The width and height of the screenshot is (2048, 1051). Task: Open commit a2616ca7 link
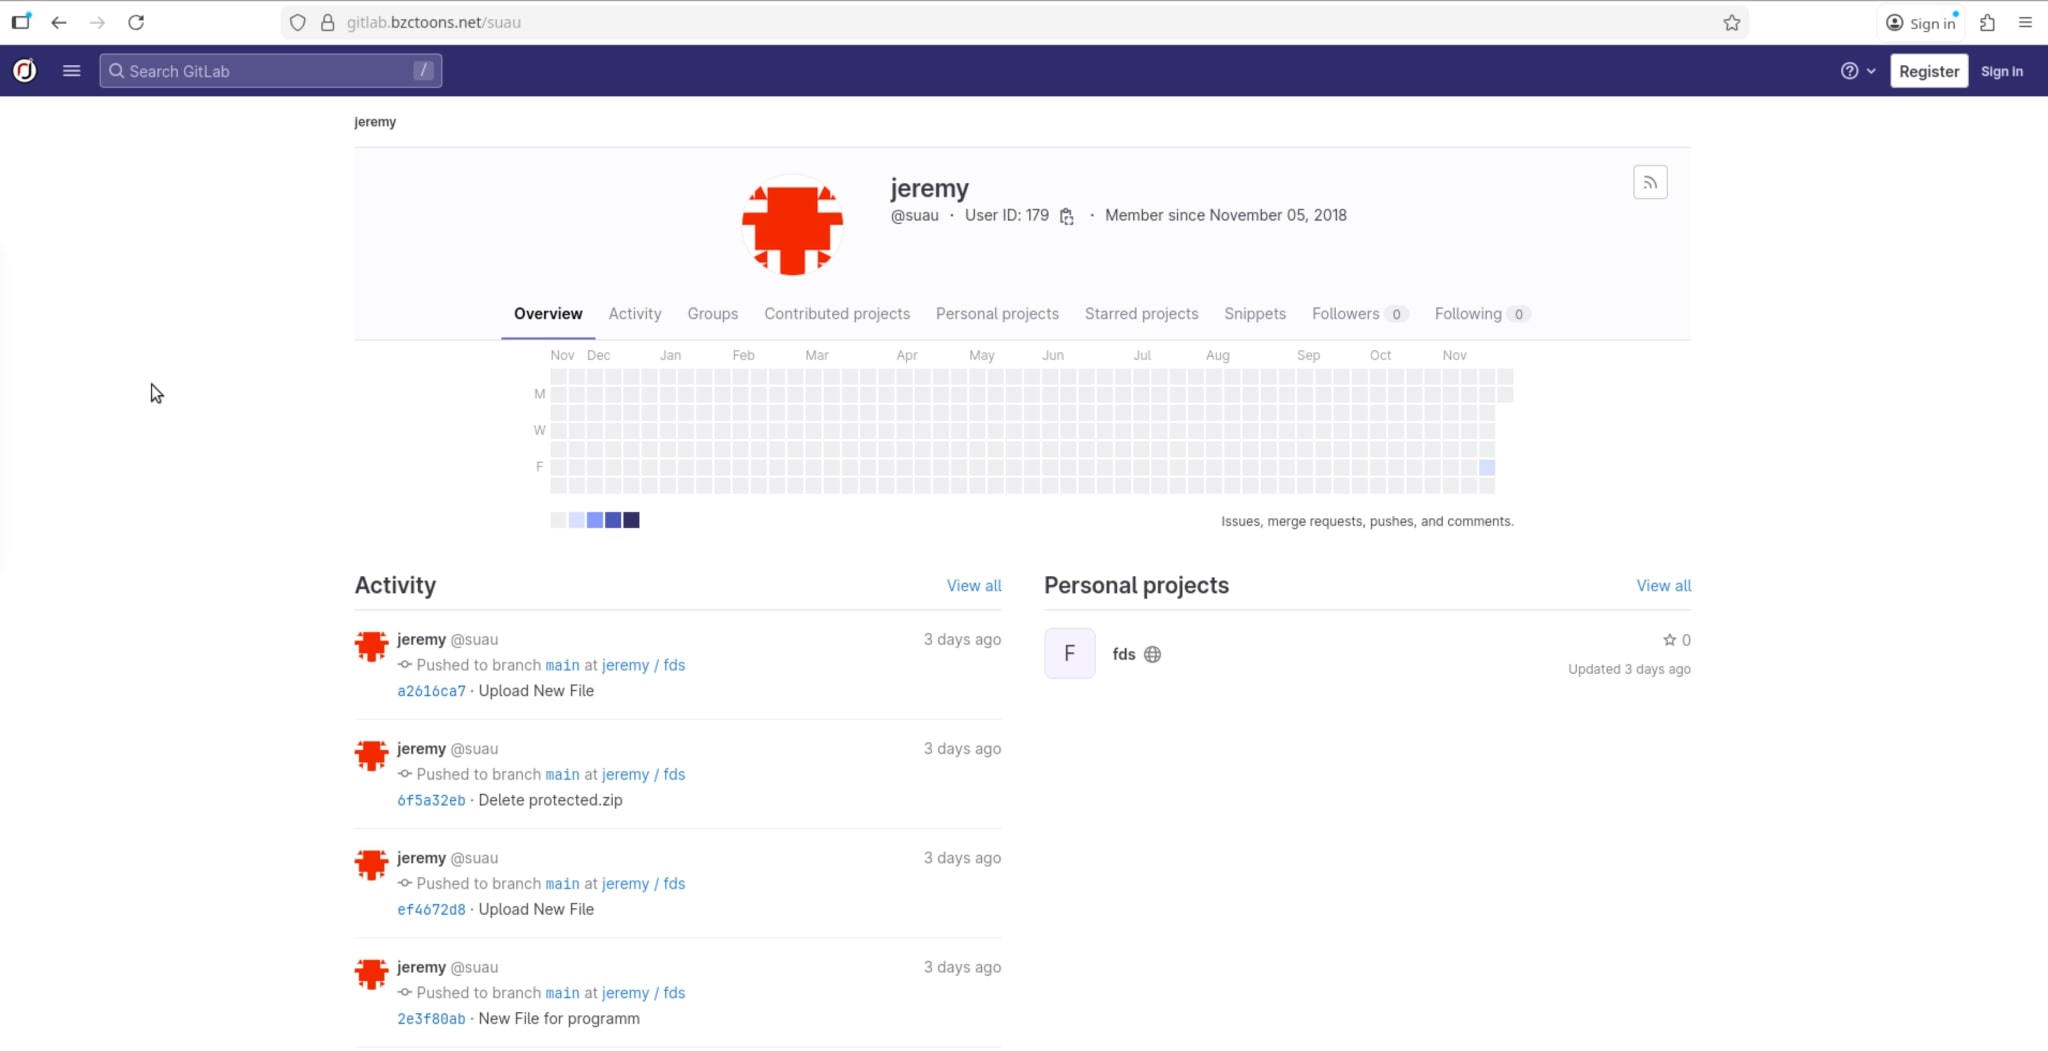(x=431, y=691)
